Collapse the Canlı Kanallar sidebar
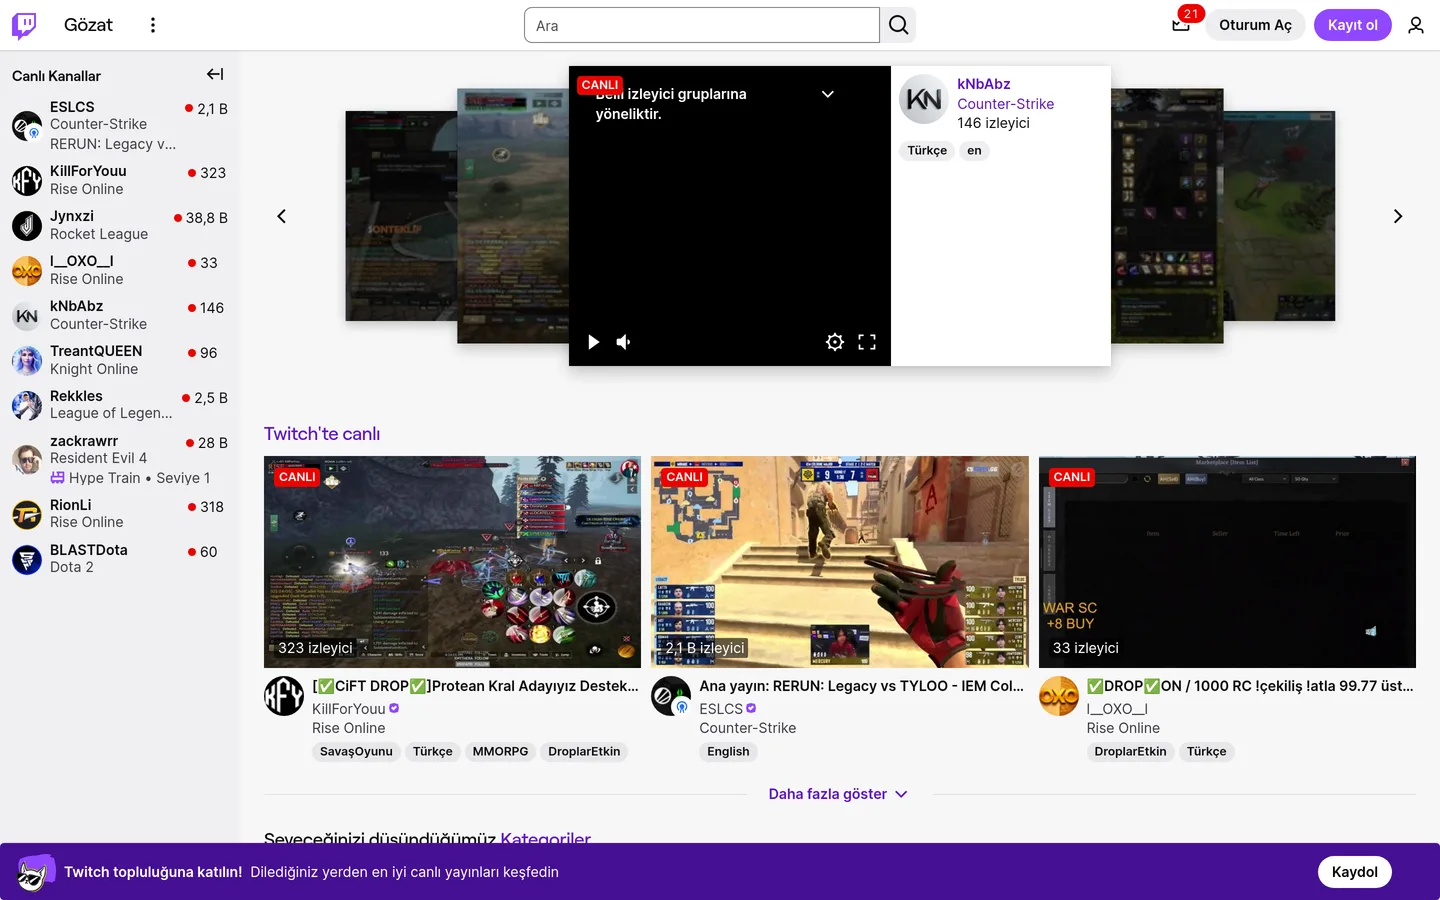This screenshot has height=900, width=1440. pyautogui.click(x=215, y=74)
